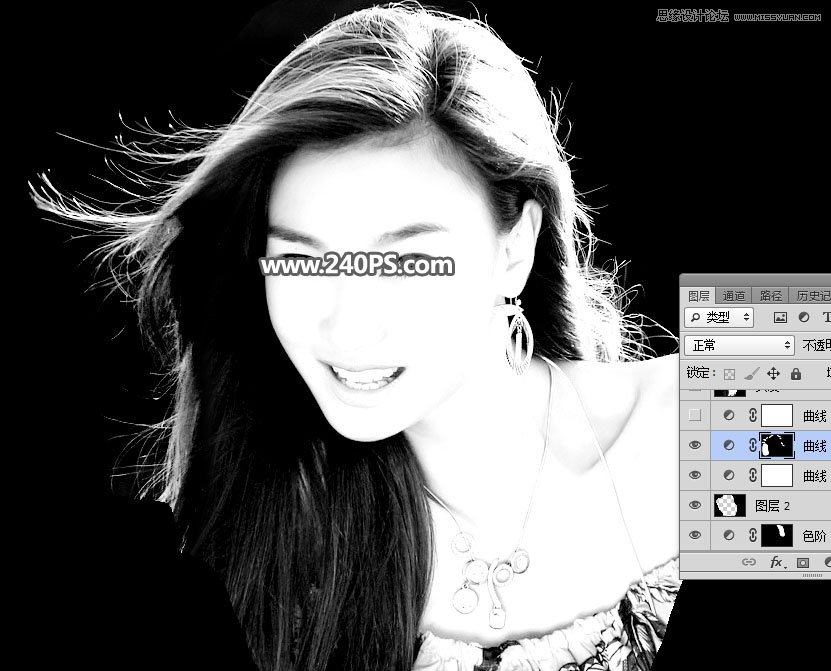Screen dimensions: 831x671
Task: Hide the selected 曲线 layer
Action: pos(695,446)
